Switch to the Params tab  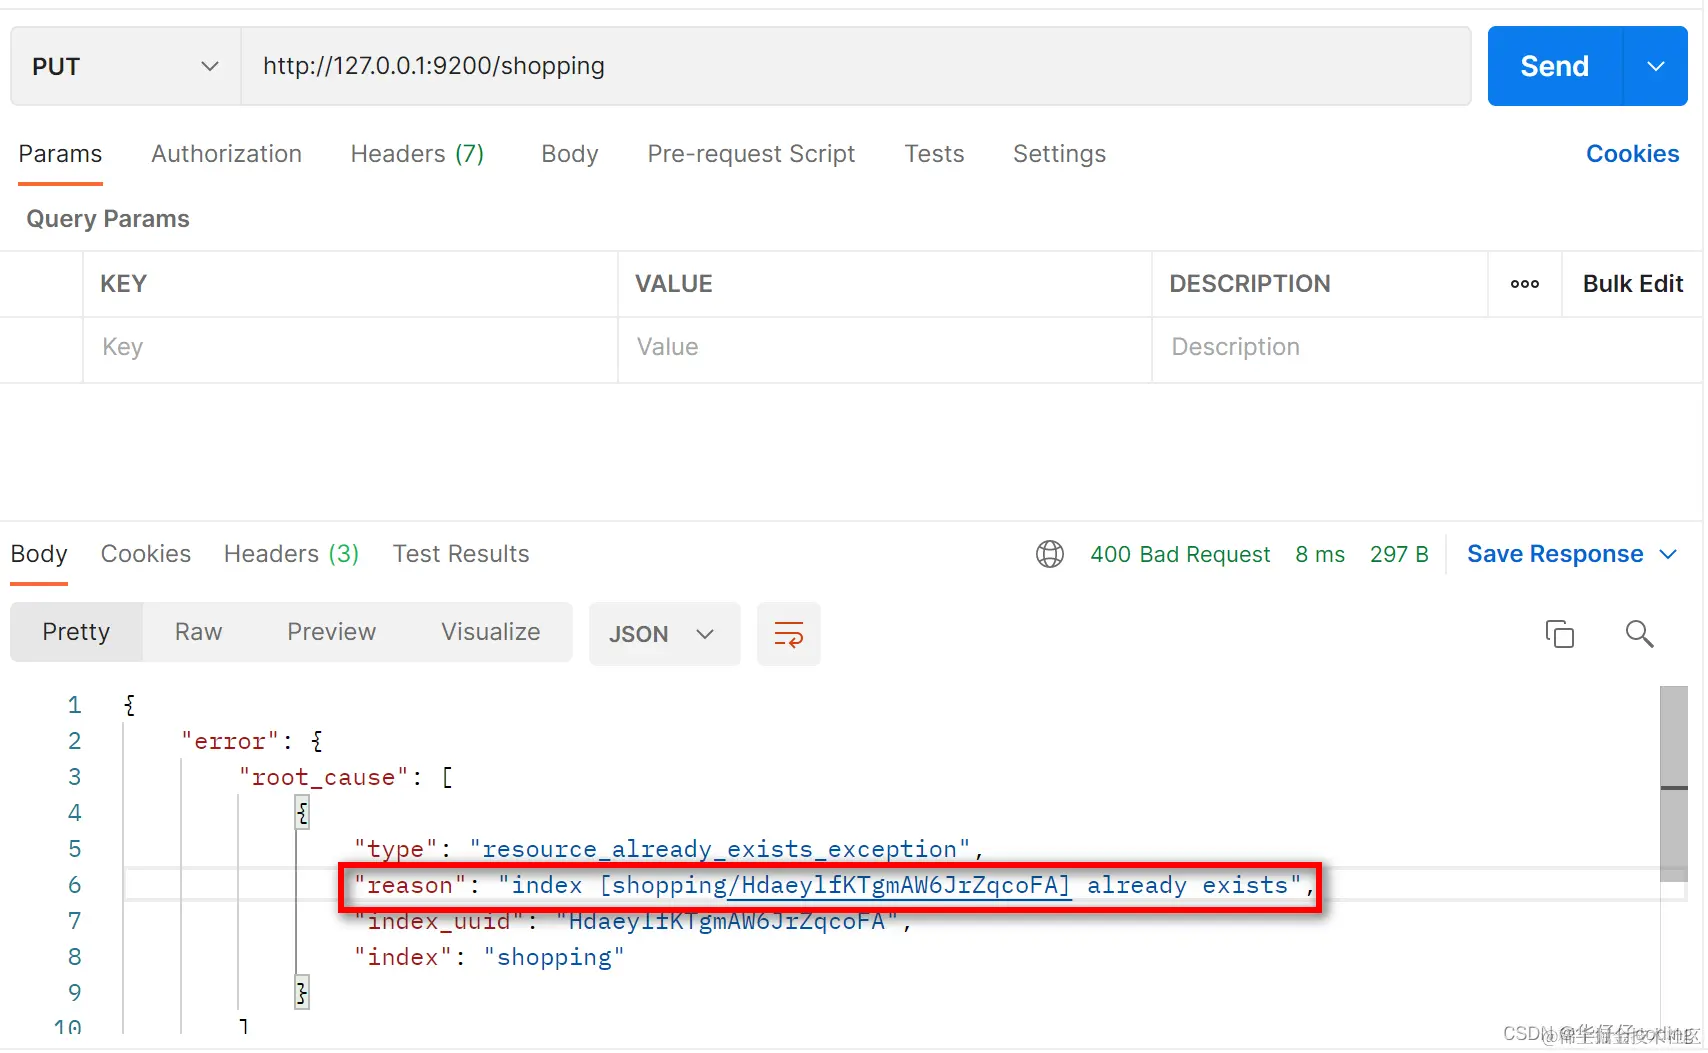coord(60,154)
